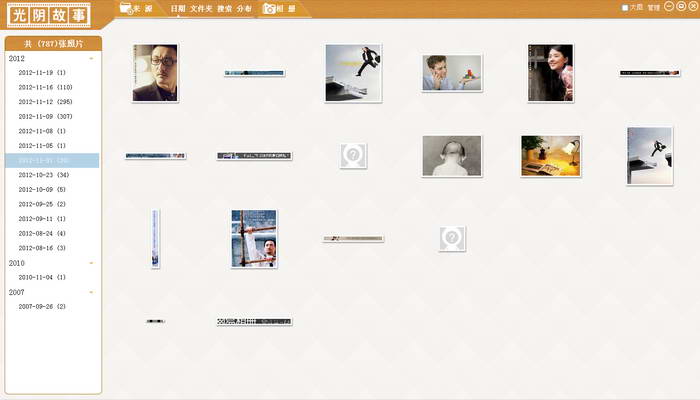700x400 pixels.
Task: Open the child wearing headphones thumbnail
Action: 452,156
